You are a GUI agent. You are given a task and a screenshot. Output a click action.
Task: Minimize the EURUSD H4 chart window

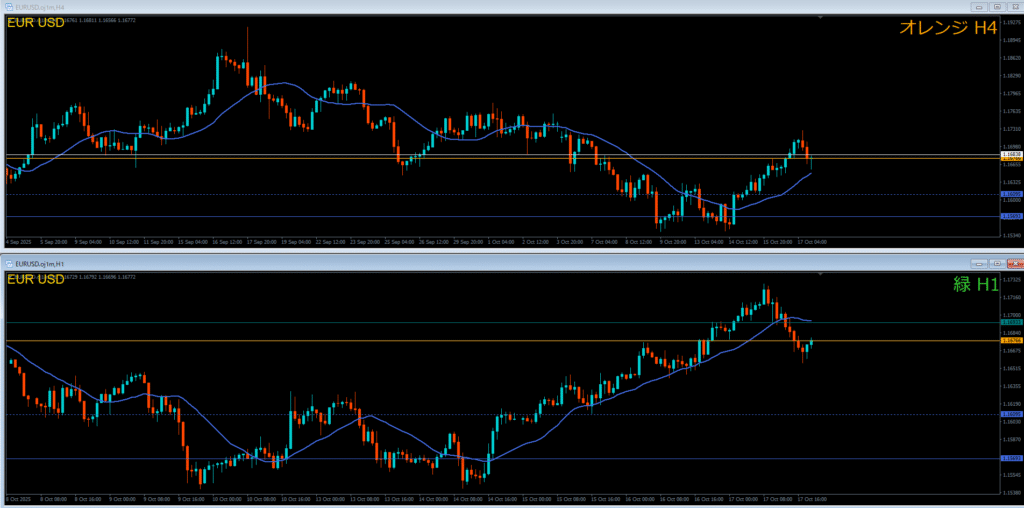click(x=978, y=6)
